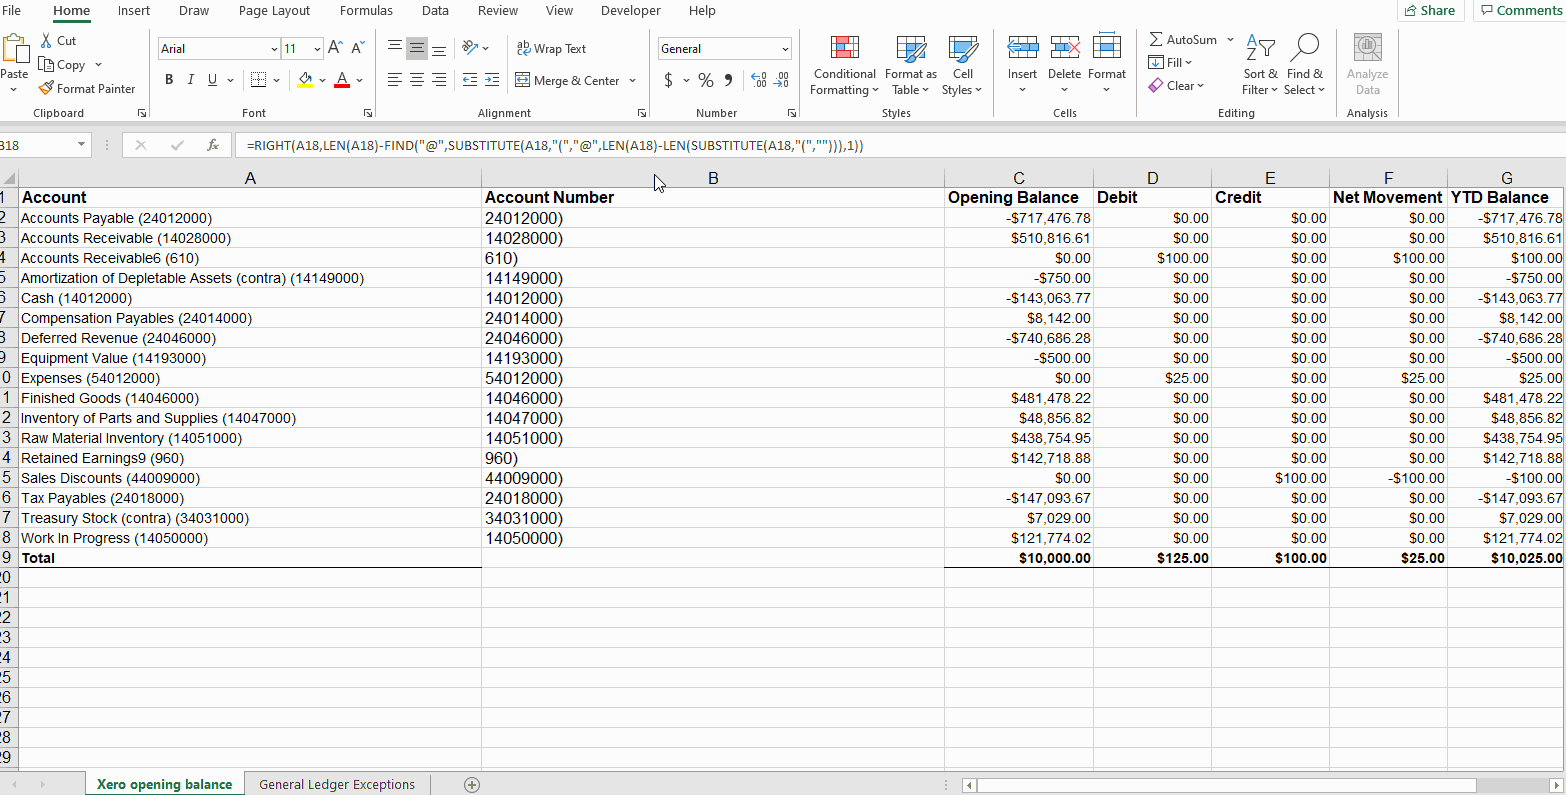This screenshot has height=795, width=1566.
Task: Open Cell Styles gallery
Action: [x=963, y=65]
